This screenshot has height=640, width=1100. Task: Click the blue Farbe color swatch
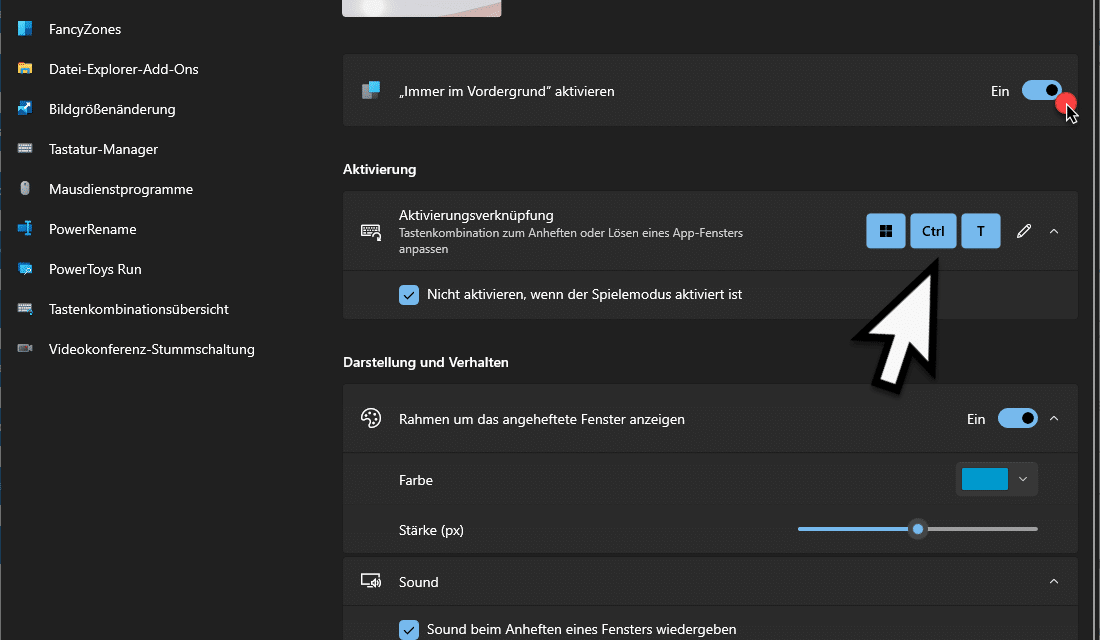[x=984, y=479]
